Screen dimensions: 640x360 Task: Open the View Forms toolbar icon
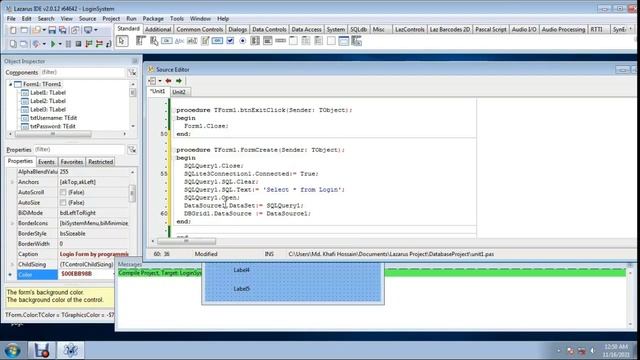coord(24,44)
